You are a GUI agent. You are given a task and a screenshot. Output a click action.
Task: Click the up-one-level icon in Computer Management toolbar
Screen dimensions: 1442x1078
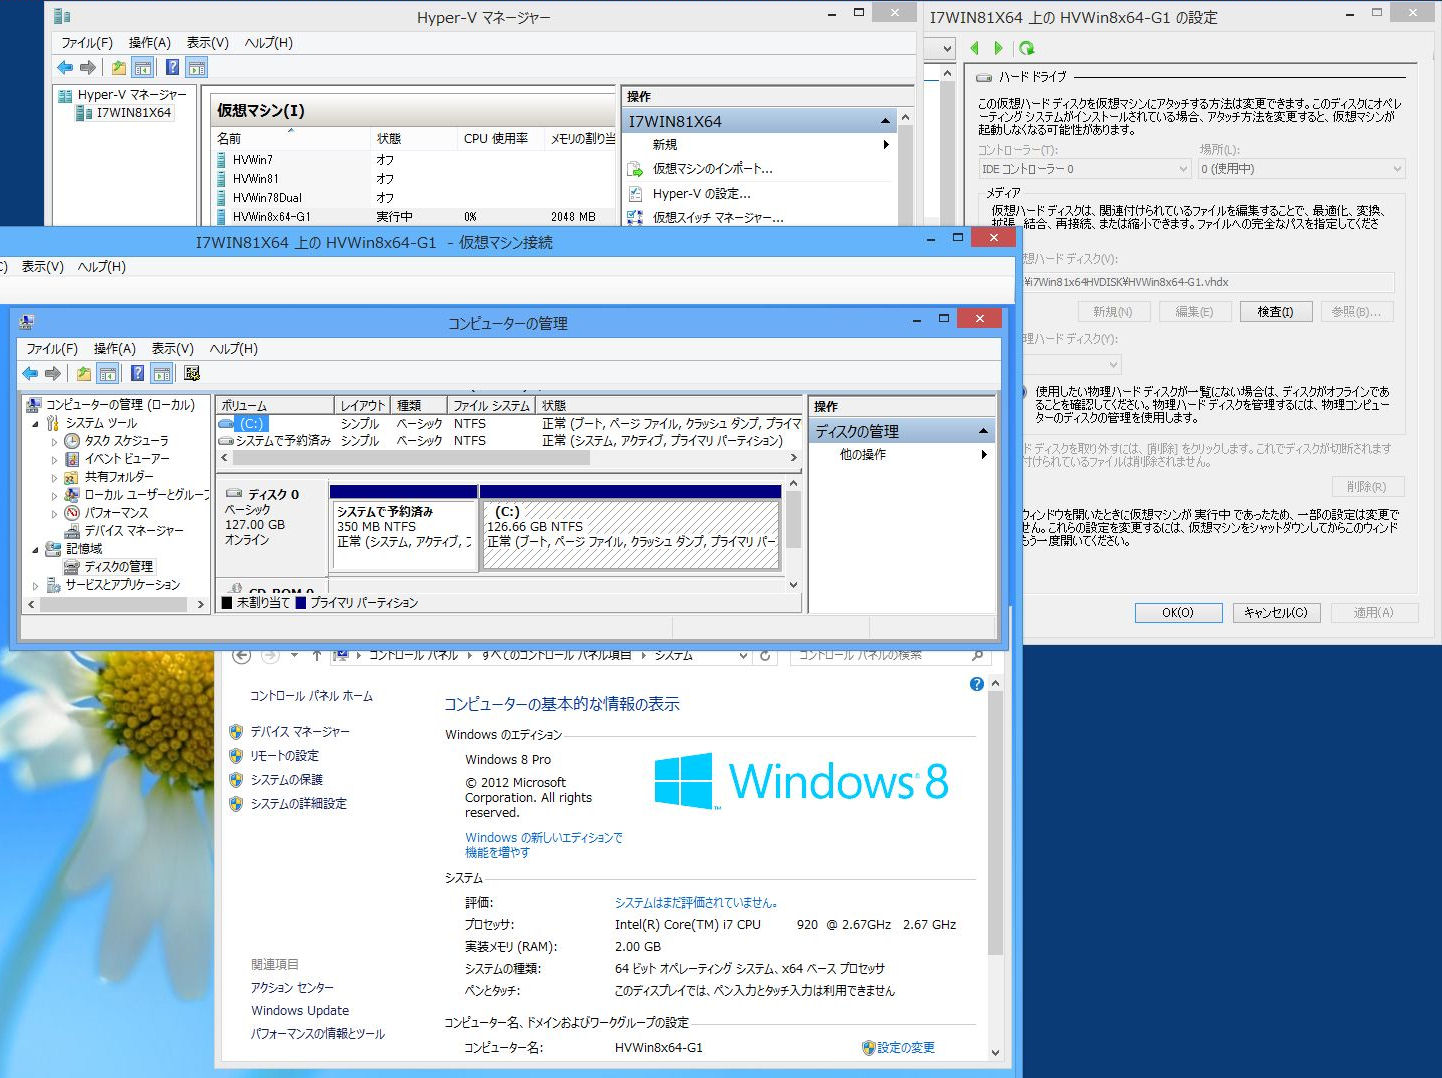tap(84, 373)
